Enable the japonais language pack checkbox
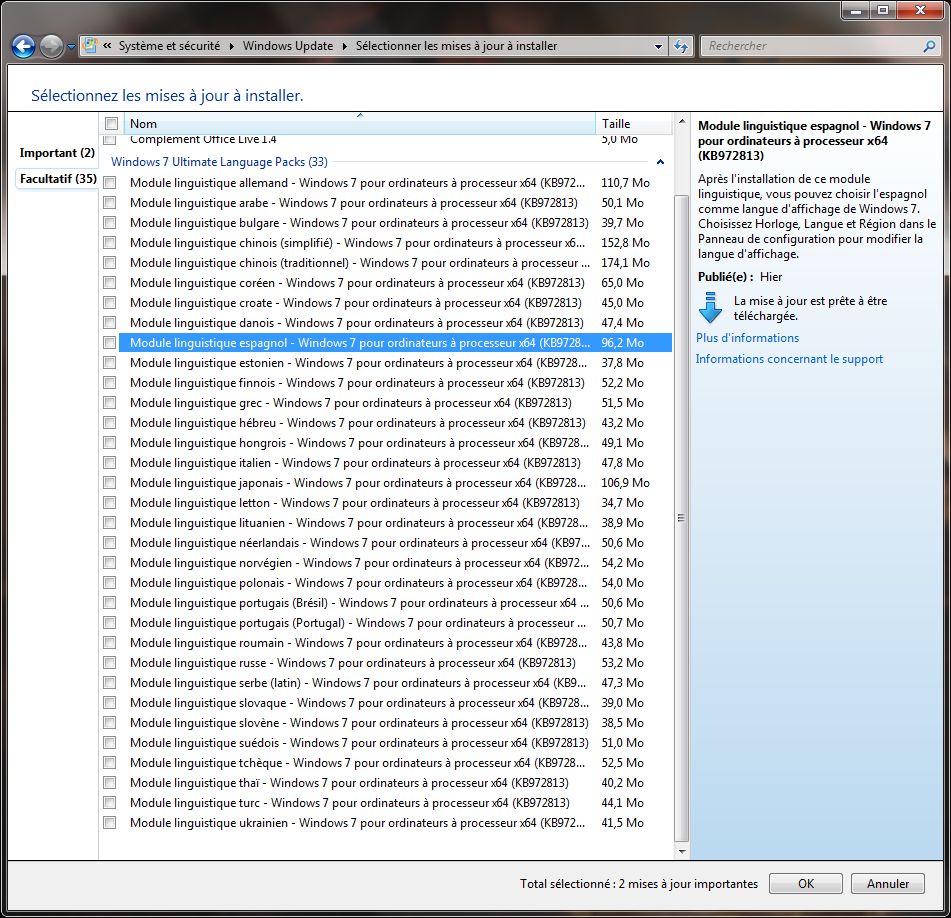The width and height of the screenshot is (951, 918). point(110,483)
